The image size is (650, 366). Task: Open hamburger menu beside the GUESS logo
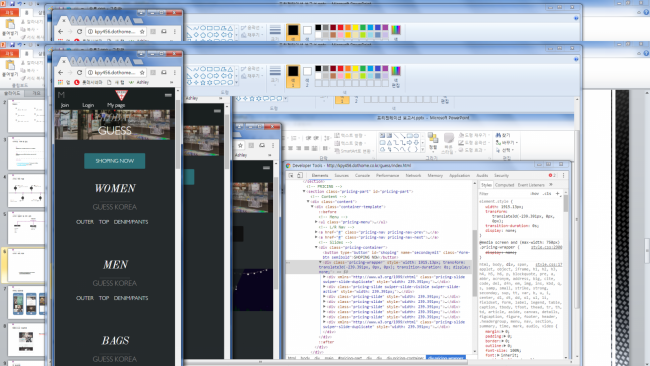(168, 95)
